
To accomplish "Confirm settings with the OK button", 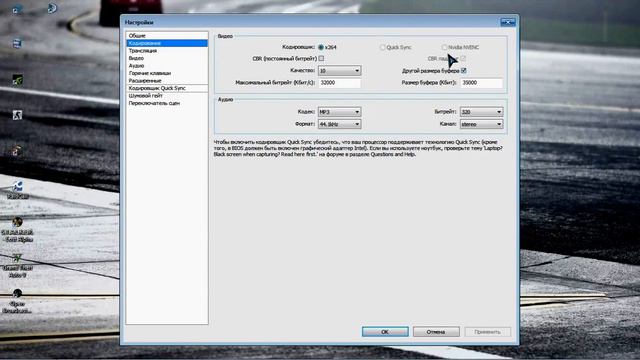I will tap(385, 332).
